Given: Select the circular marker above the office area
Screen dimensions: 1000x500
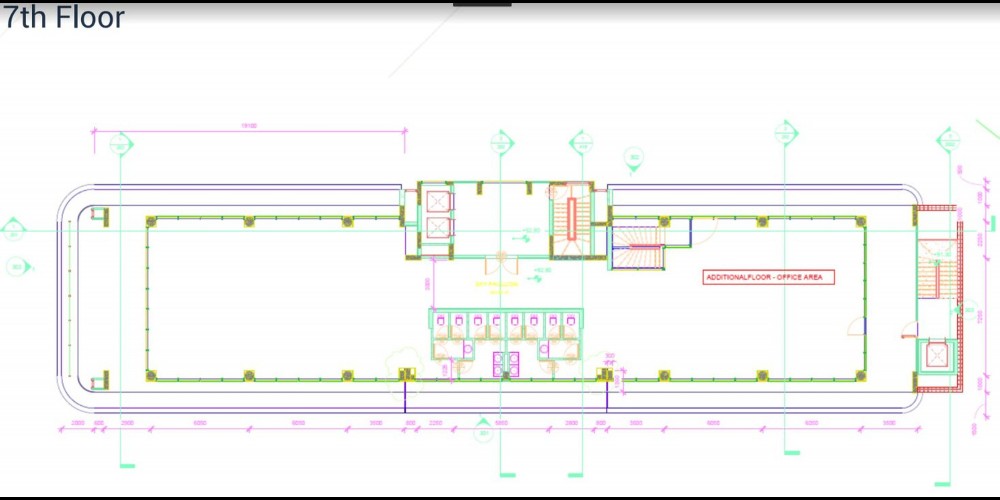Looking at the screenshot, I should (x=633, y=156).
